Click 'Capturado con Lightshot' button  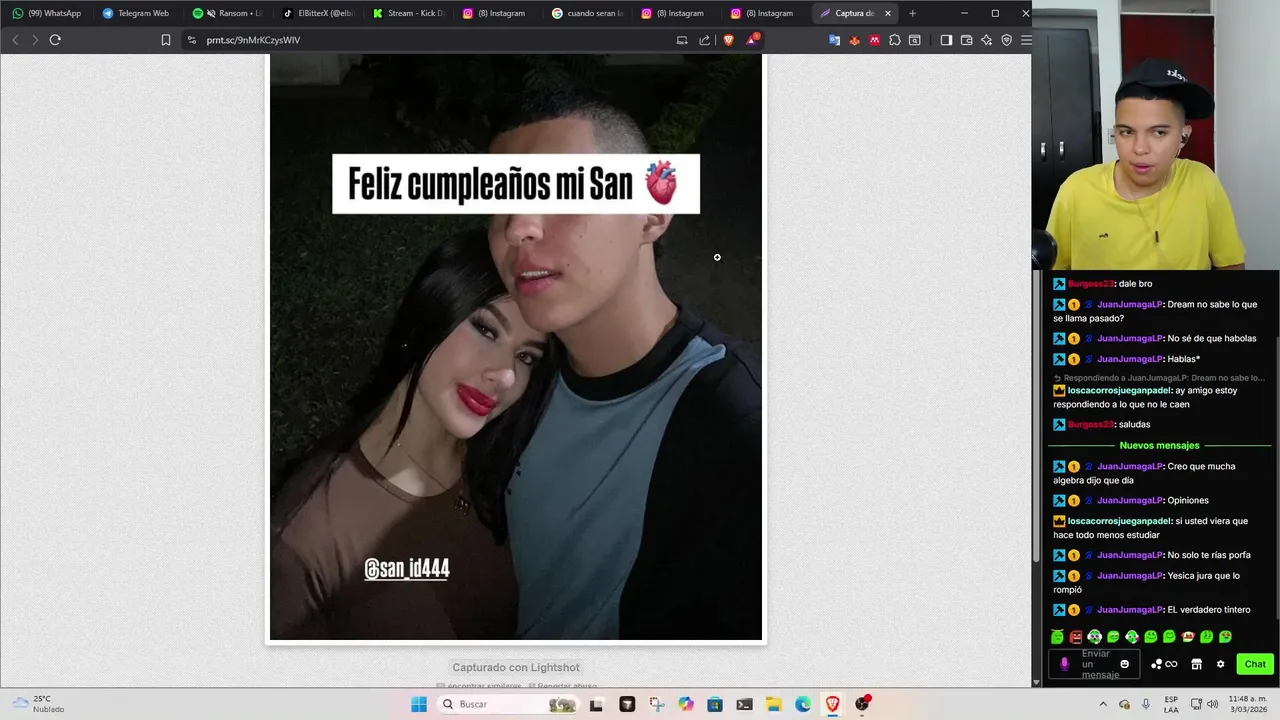click(x=516, y=667)
